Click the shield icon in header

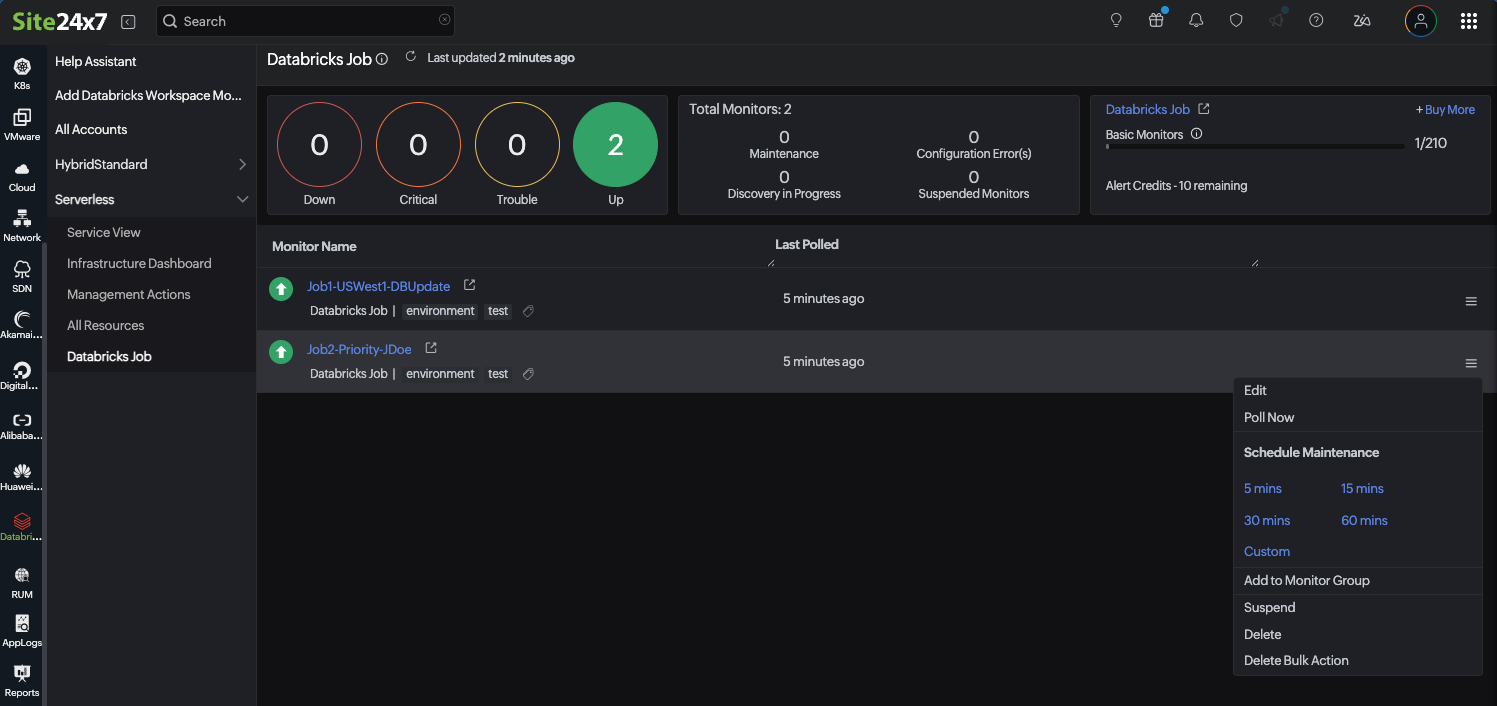click(x=1236, y=20)
